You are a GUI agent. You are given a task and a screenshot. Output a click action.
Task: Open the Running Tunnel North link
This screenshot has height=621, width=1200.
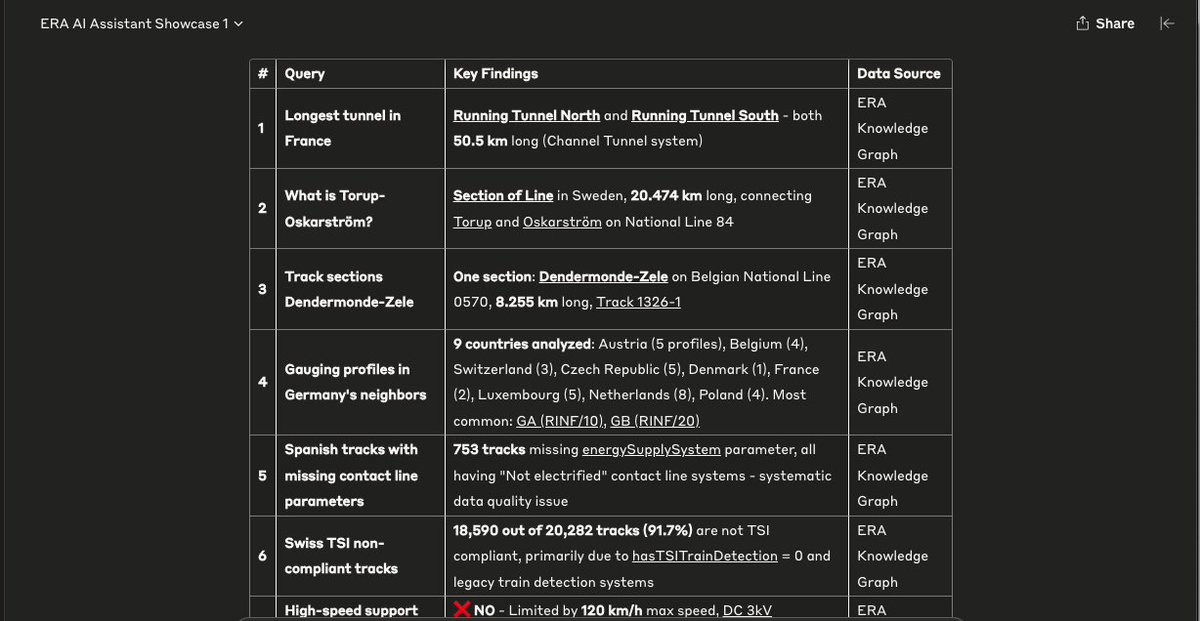[x=527, y=115]
